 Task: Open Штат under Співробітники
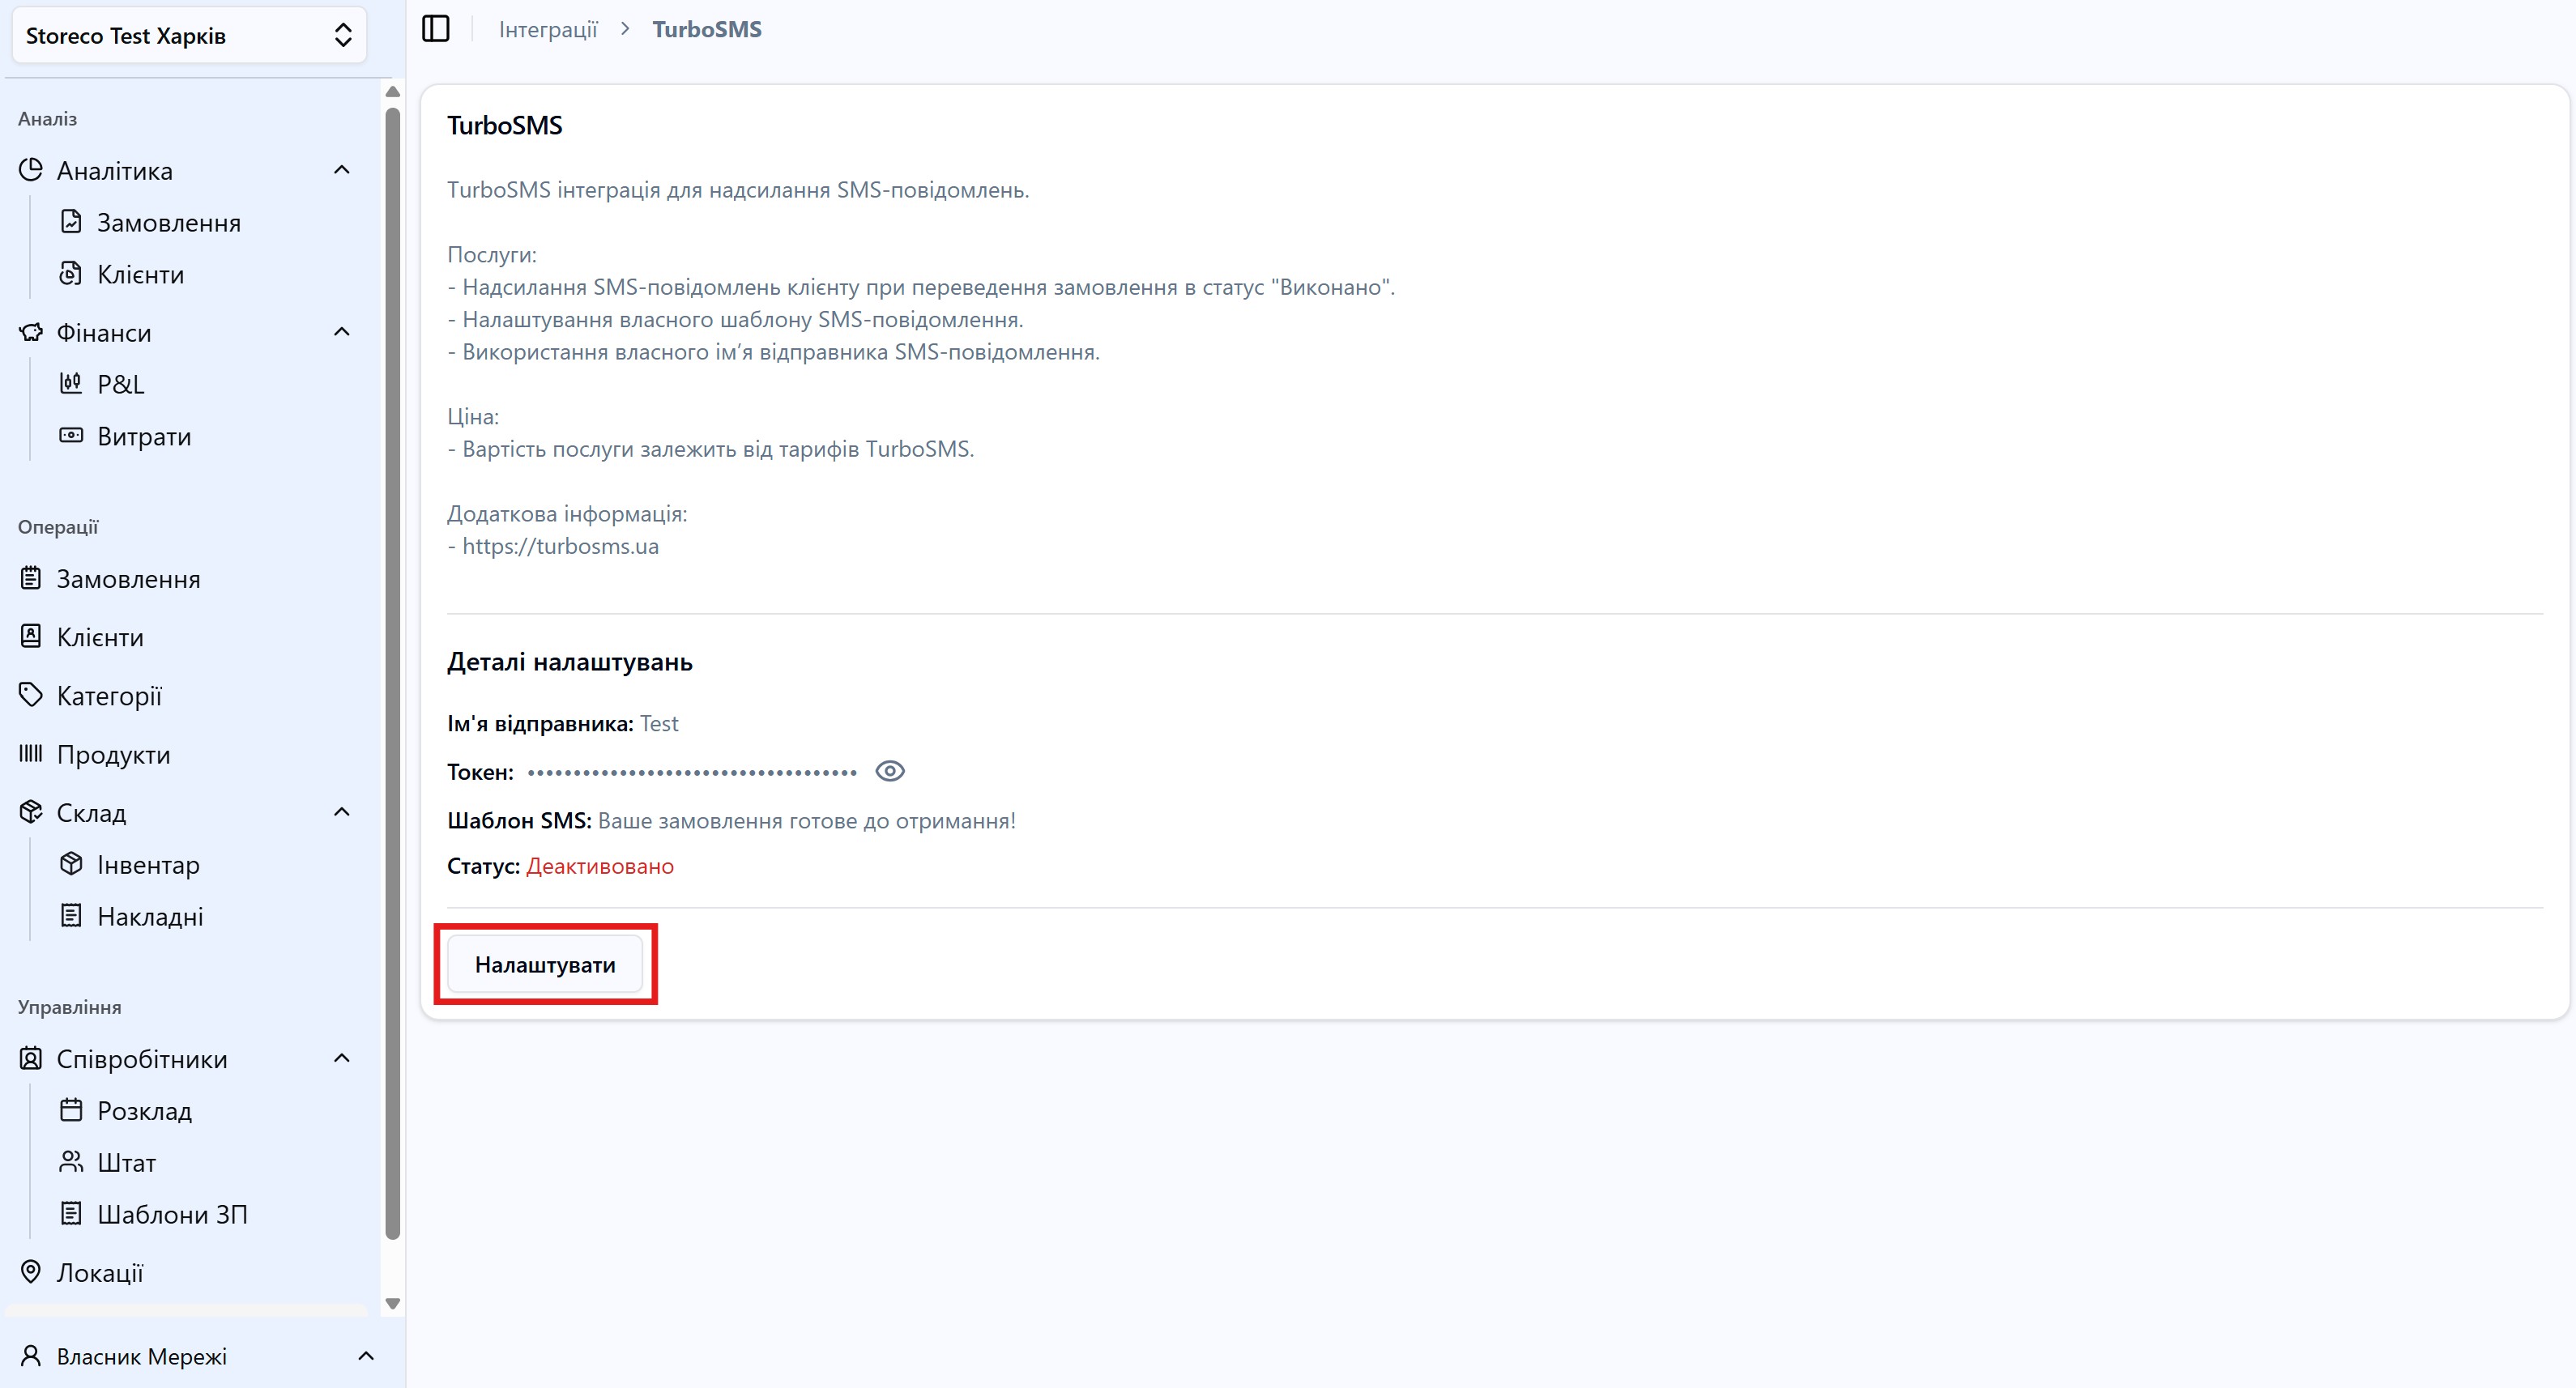(x=126, y=1162)
